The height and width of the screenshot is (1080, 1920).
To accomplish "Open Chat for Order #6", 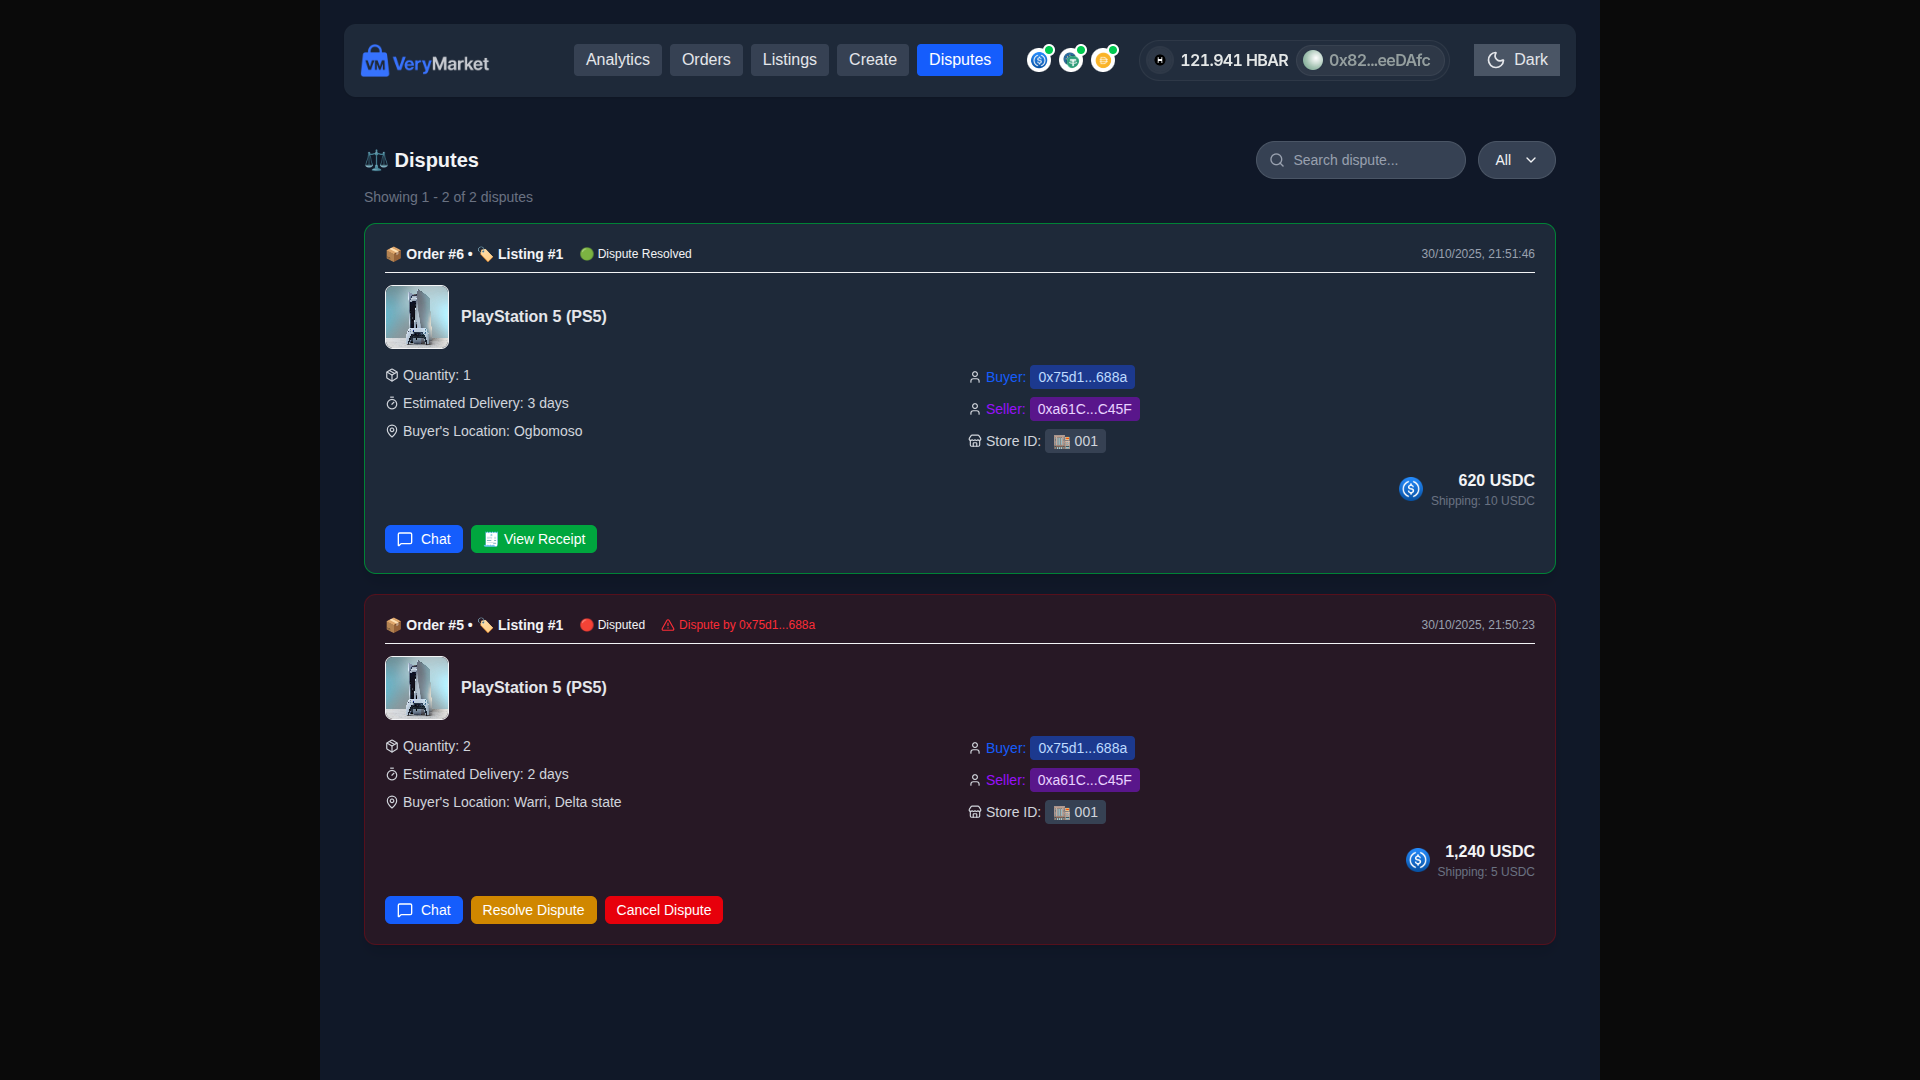I will click(424, 539).
